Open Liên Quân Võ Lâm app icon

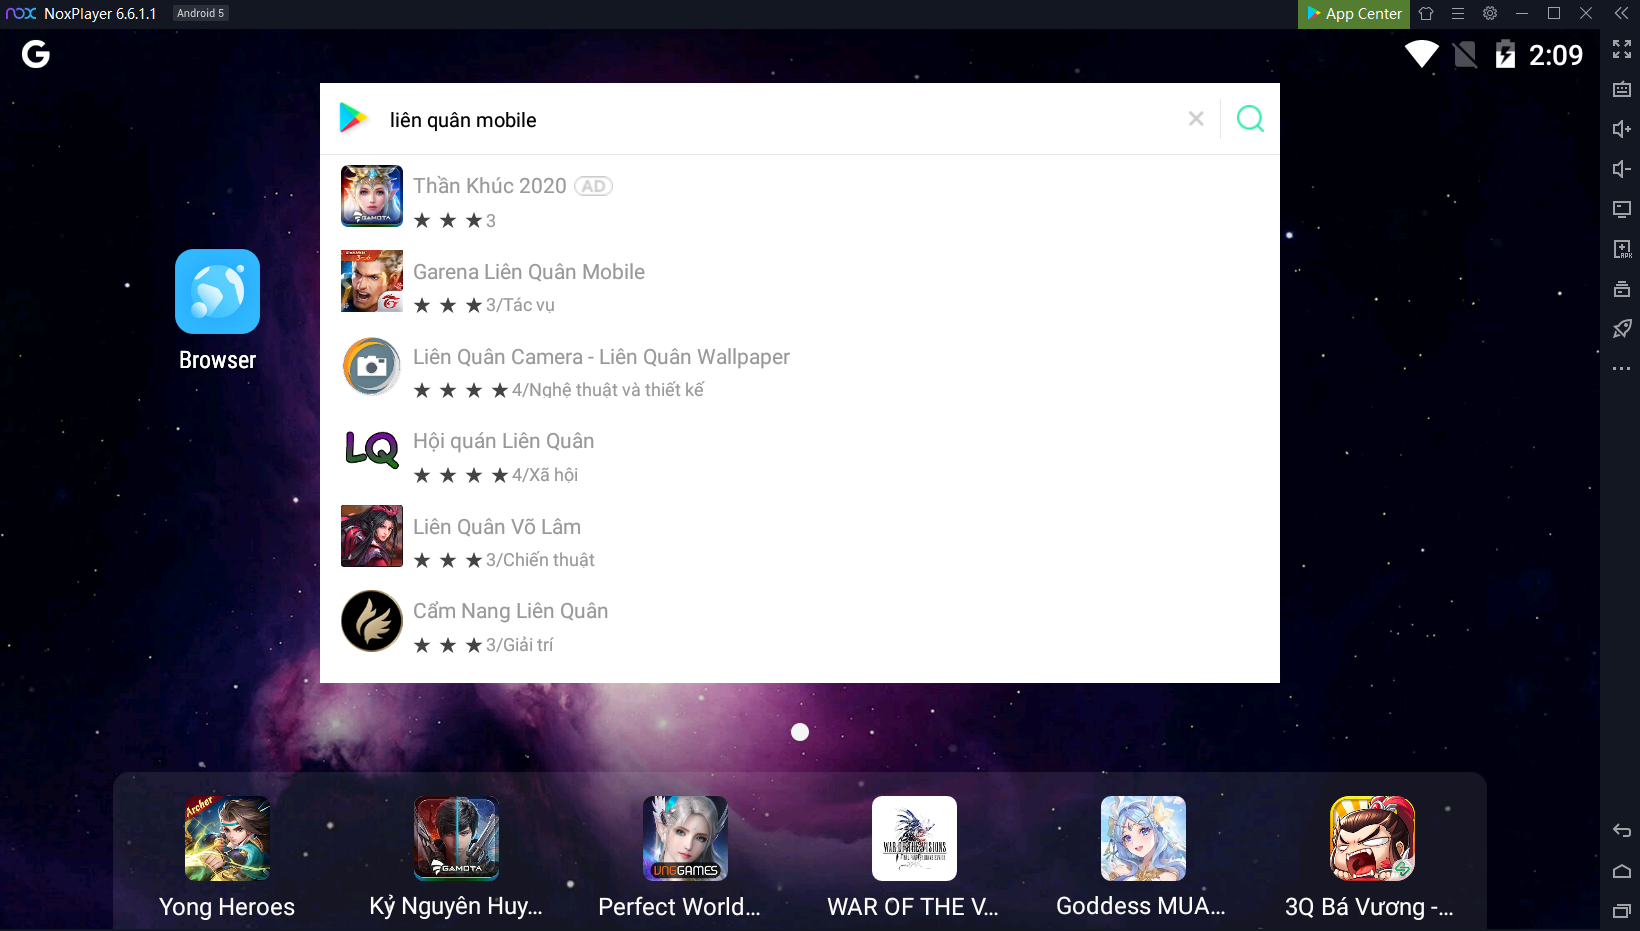coord(372,536)
